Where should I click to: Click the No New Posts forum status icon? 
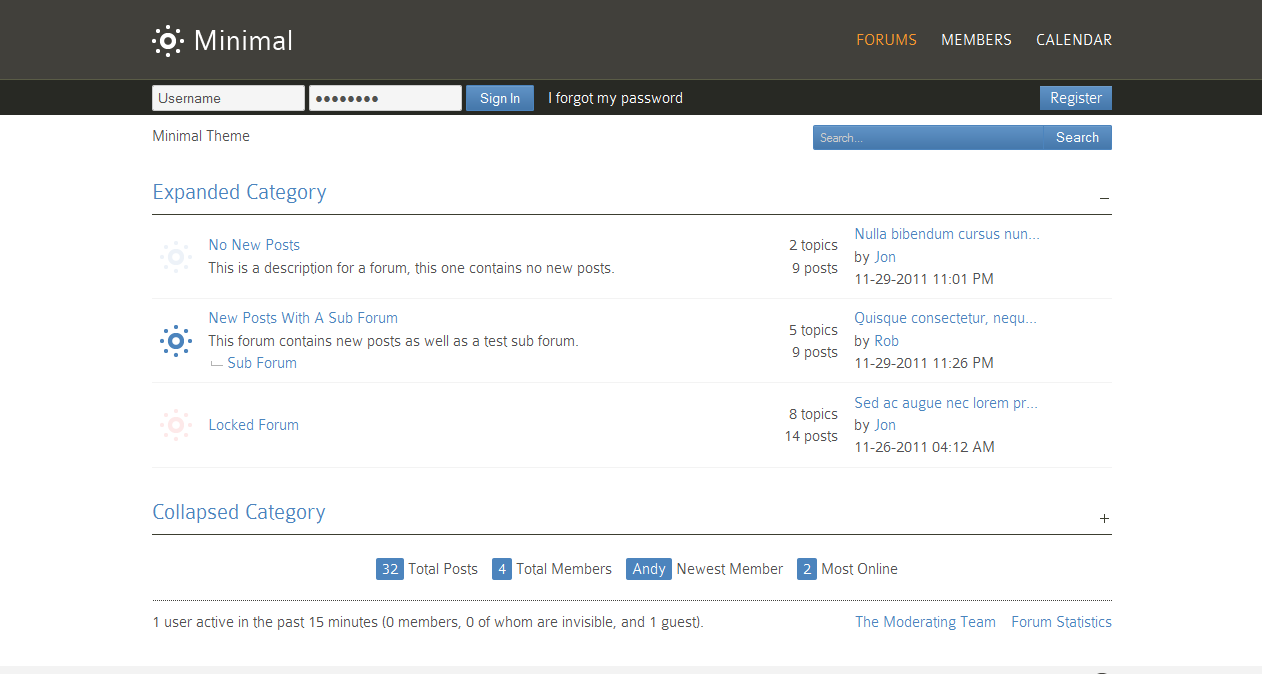point(176,257)
